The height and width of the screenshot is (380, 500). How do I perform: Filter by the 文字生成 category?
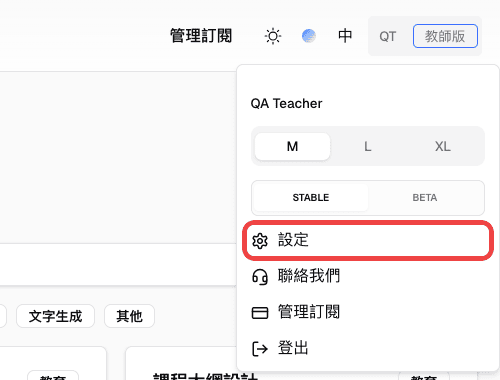(x=55, y=316)
